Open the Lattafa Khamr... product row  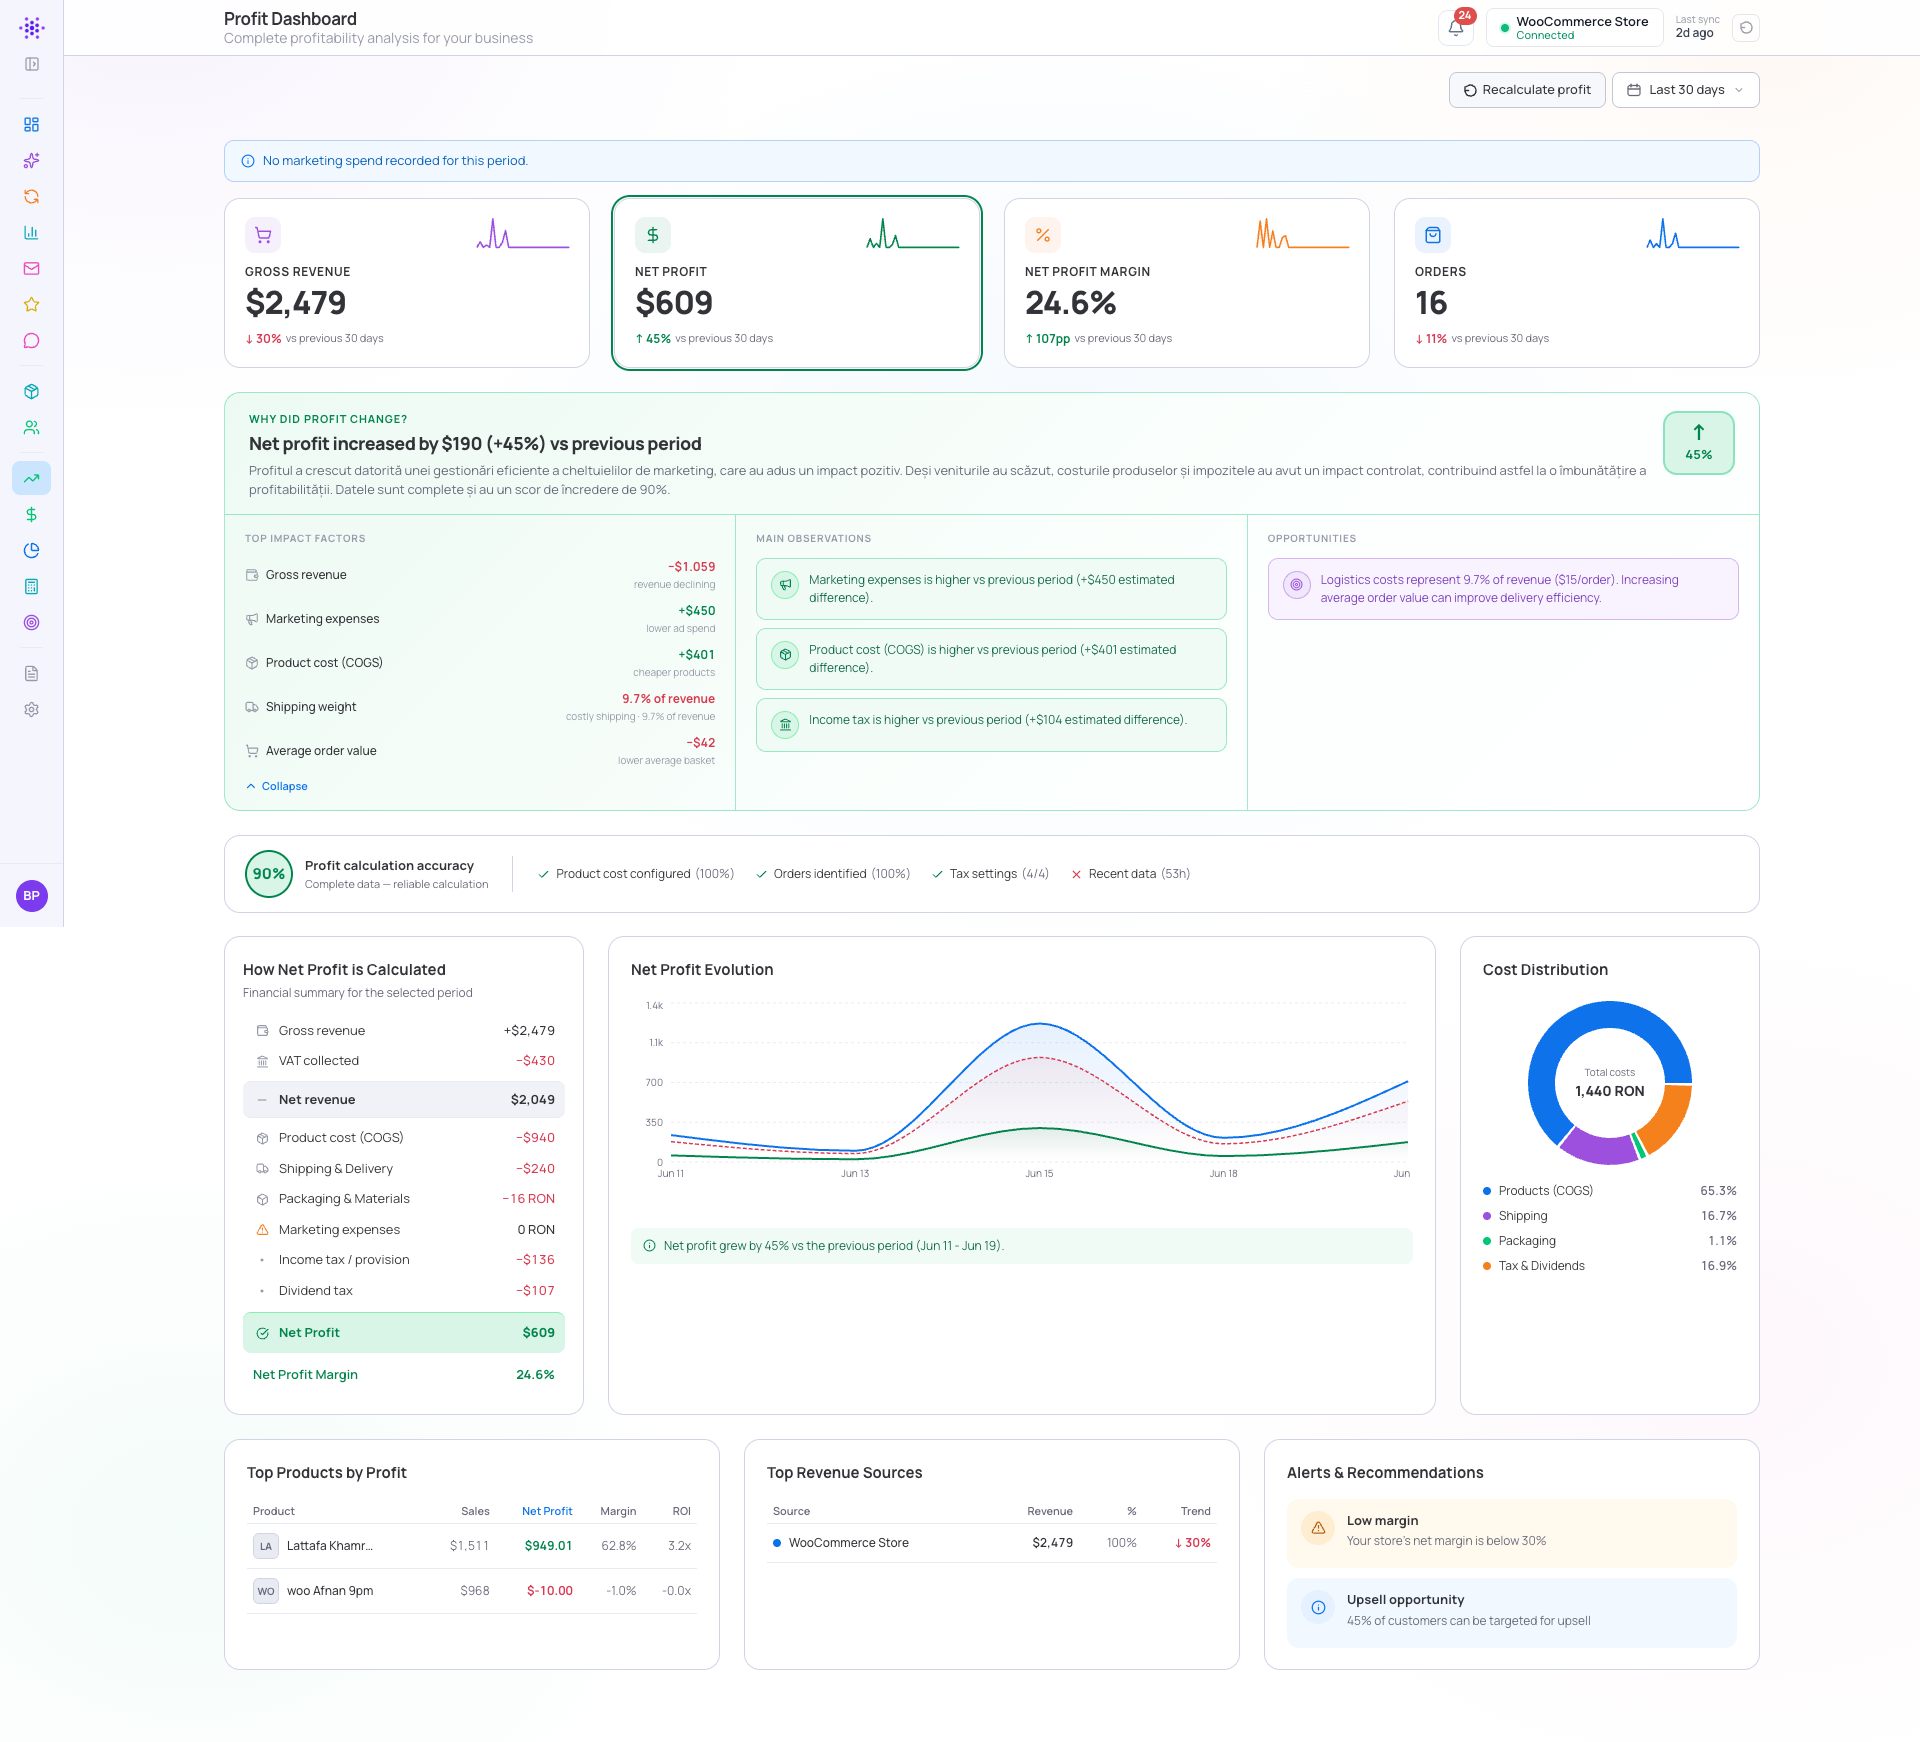click(x=472, y=1546)
